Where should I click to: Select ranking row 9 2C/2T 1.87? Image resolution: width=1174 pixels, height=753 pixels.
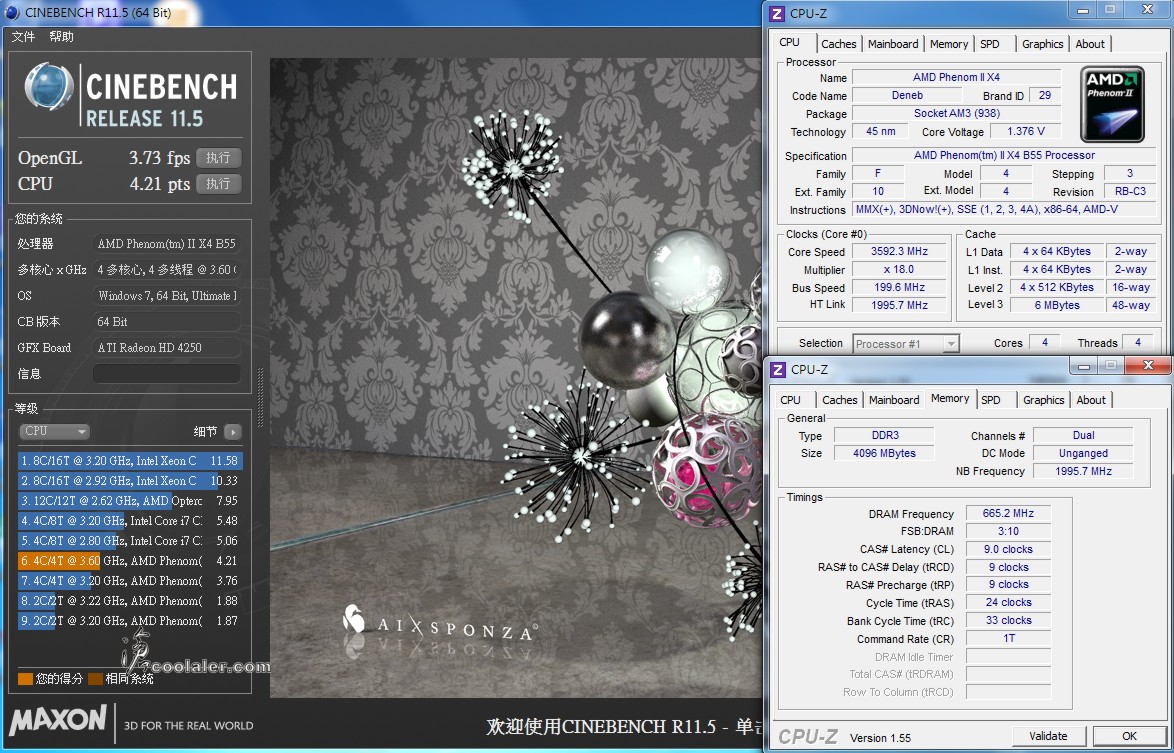tap(130, 621)
